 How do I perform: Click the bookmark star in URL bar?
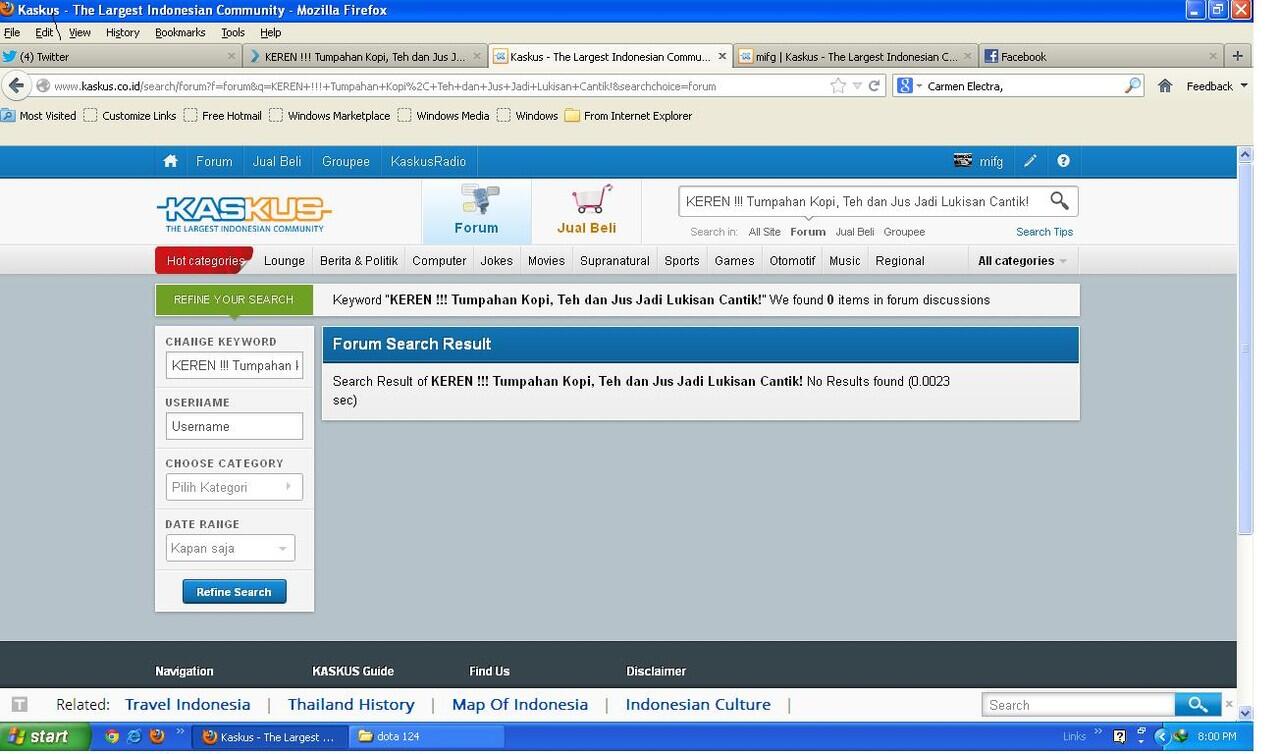[838, 86]
